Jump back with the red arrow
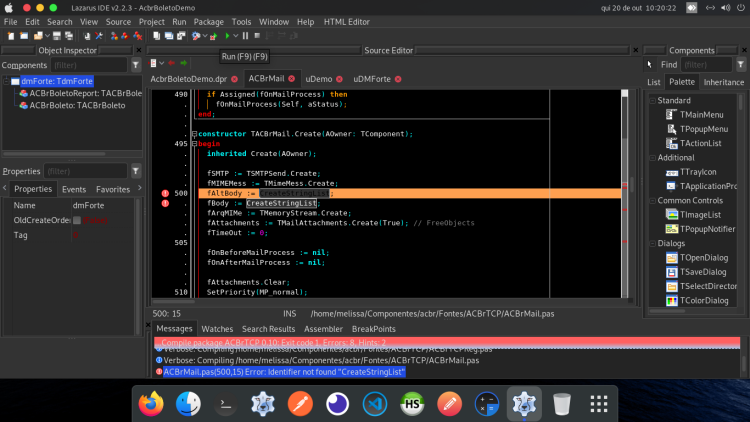The width and height of the screenshot is (750, 422). 172,63
